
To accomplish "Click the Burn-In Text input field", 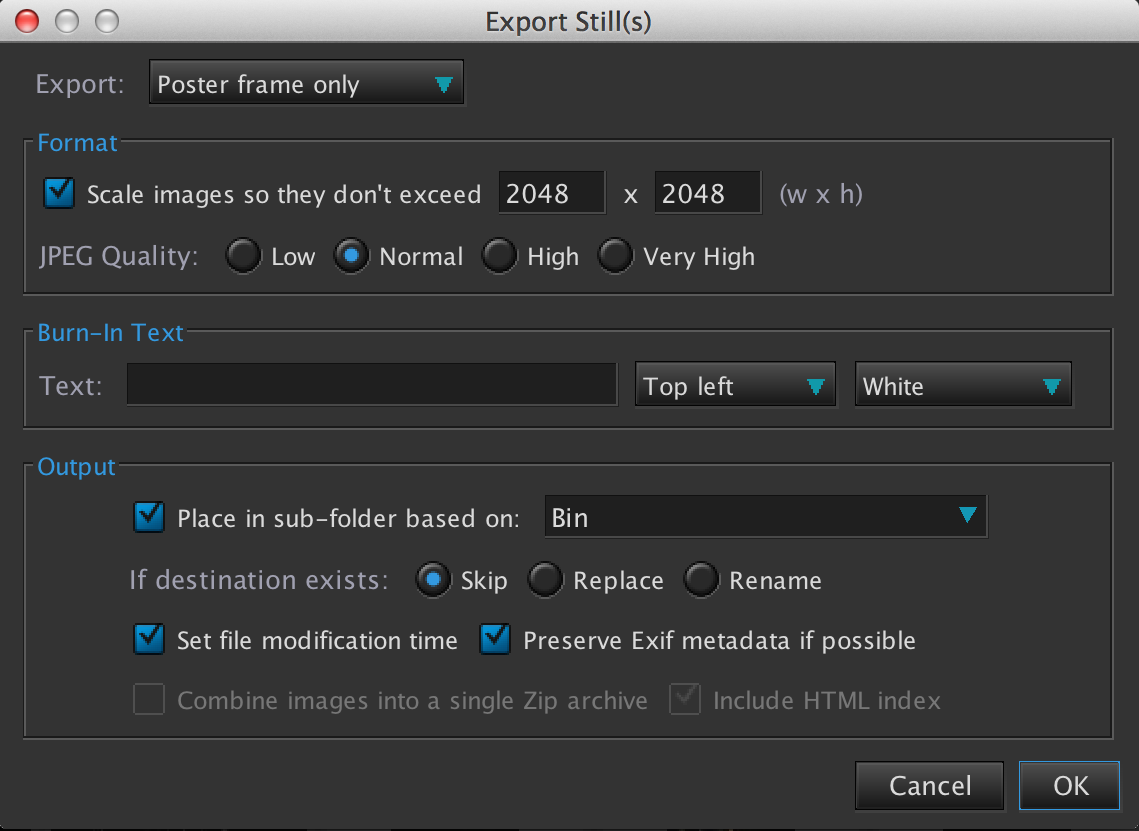I will pos(371,385).
